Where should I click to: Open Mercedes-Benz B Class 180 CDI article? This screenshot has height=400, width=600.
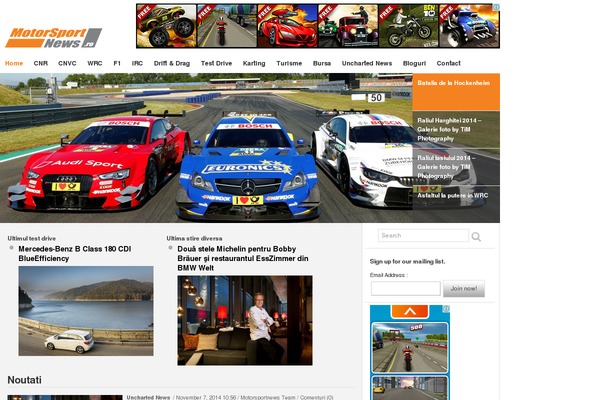(x=75, y=253)
